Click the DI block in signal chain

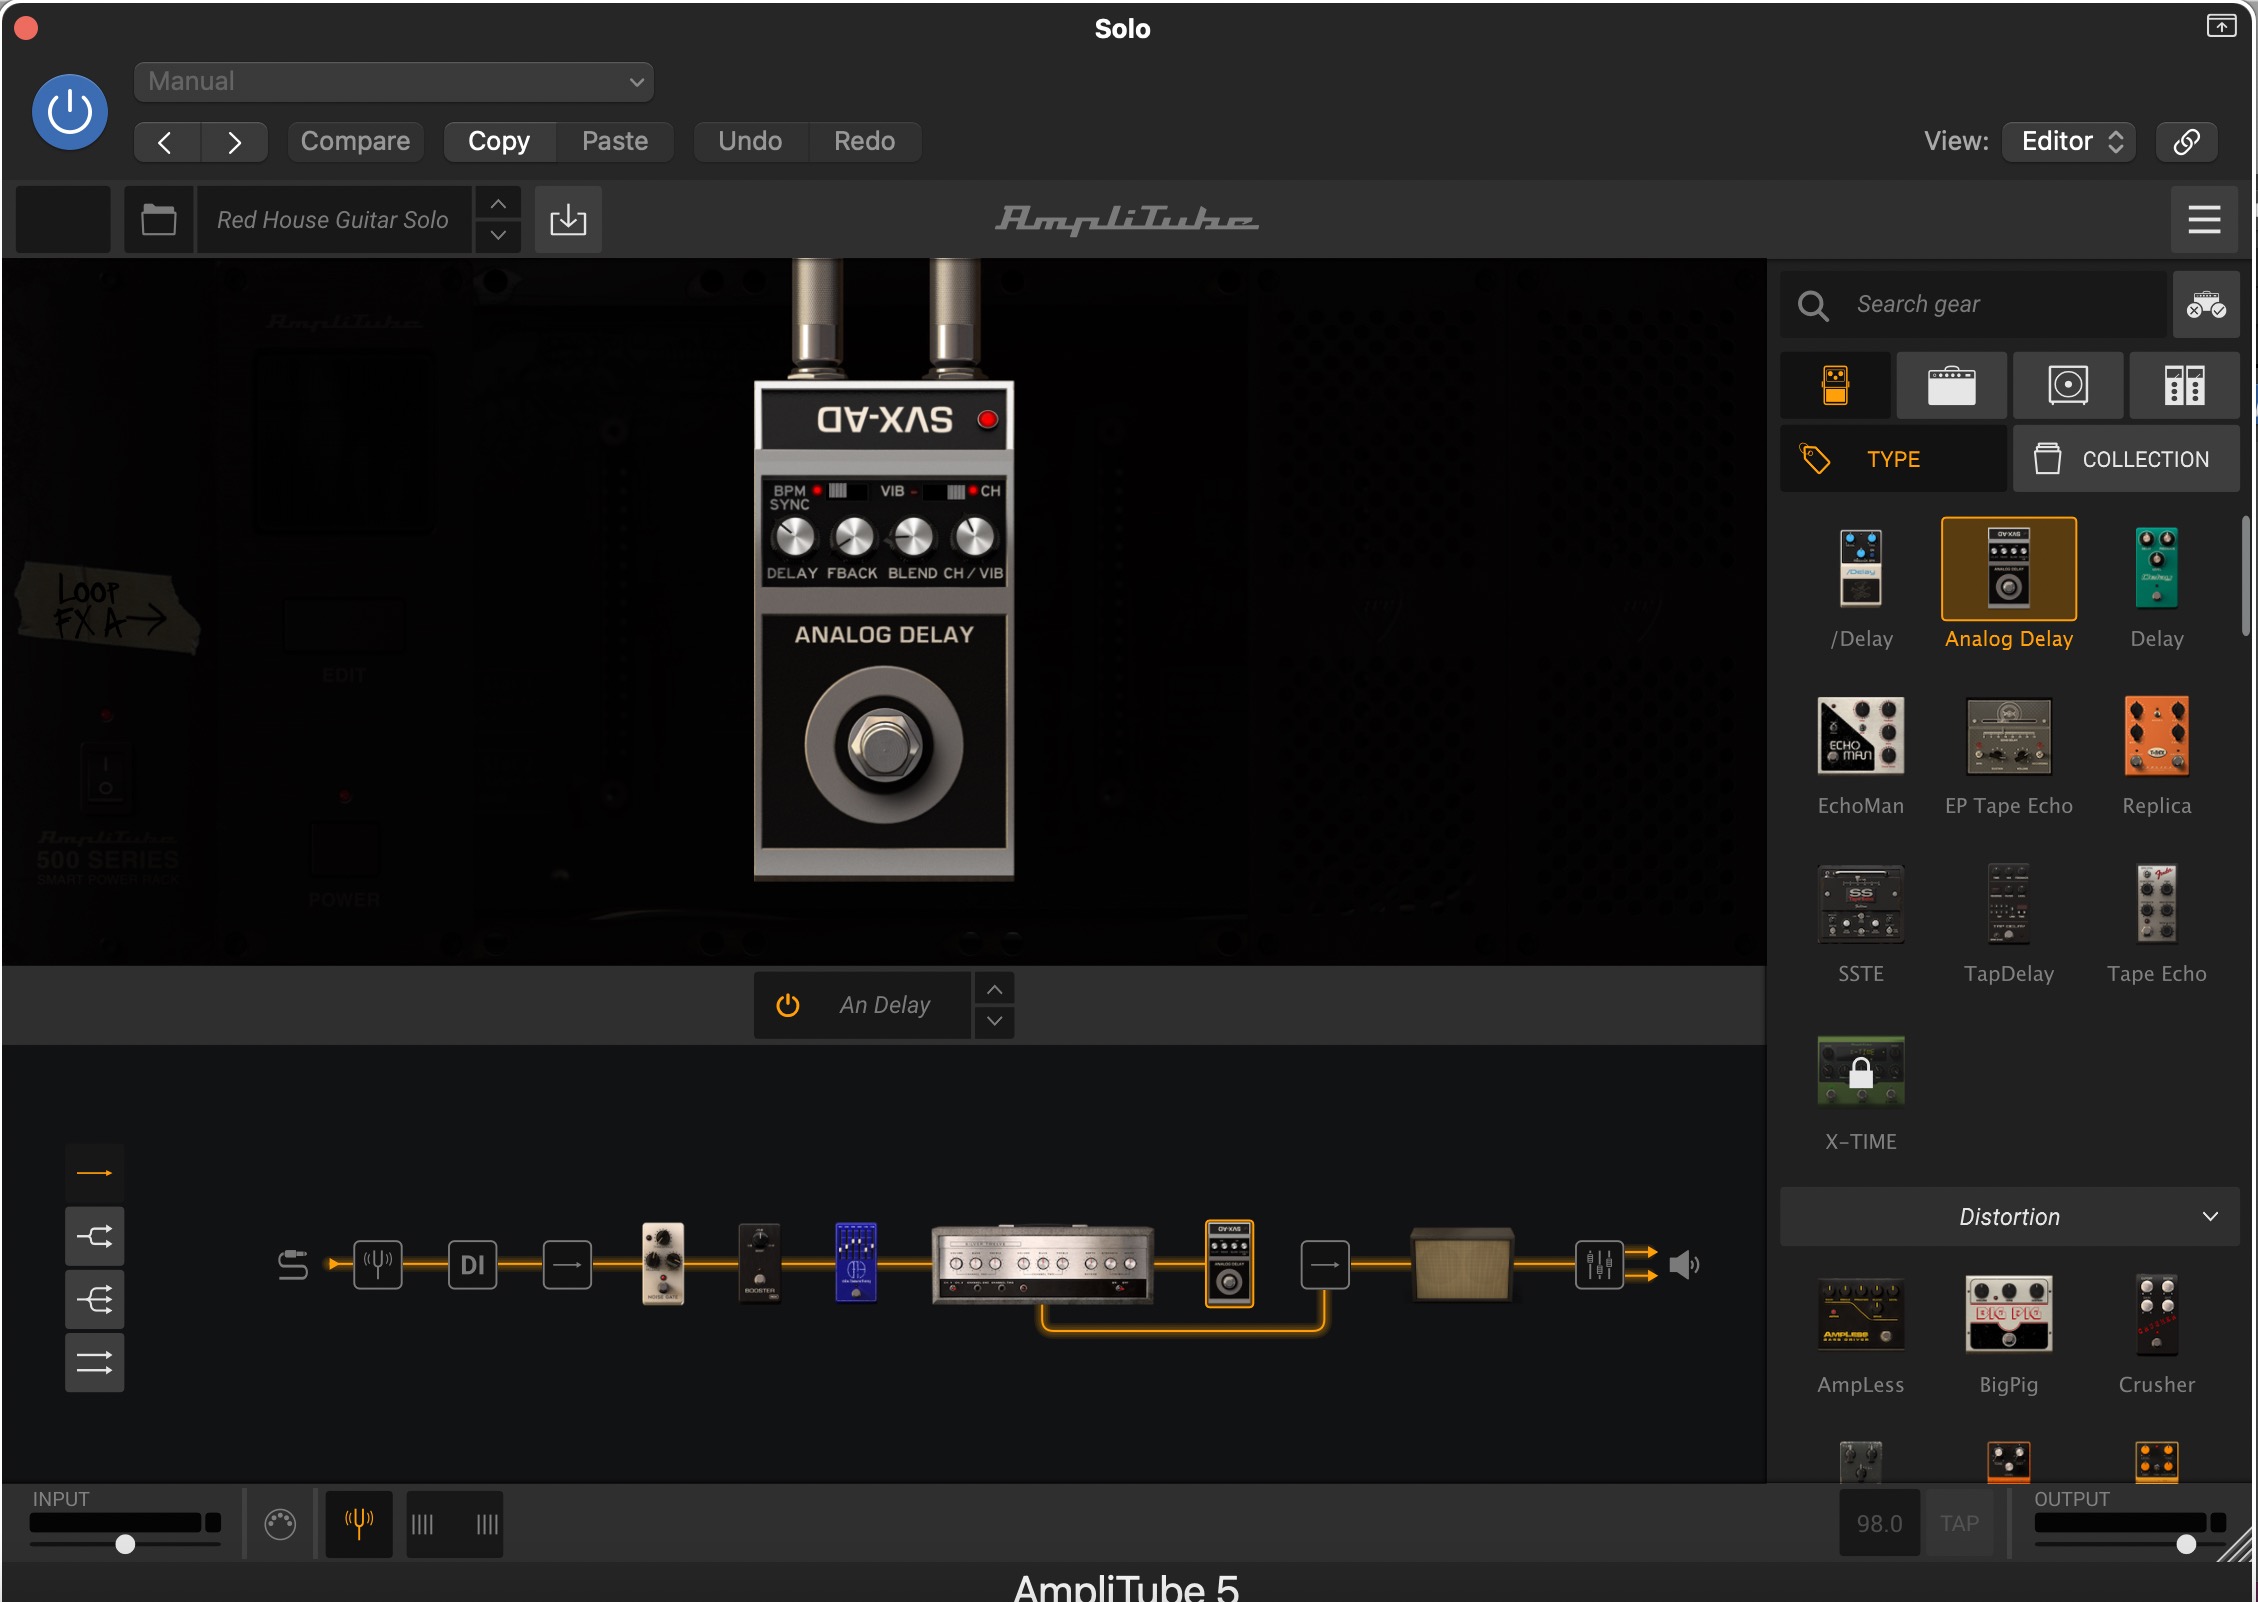pyautogui.click(x=473, y=1265)
